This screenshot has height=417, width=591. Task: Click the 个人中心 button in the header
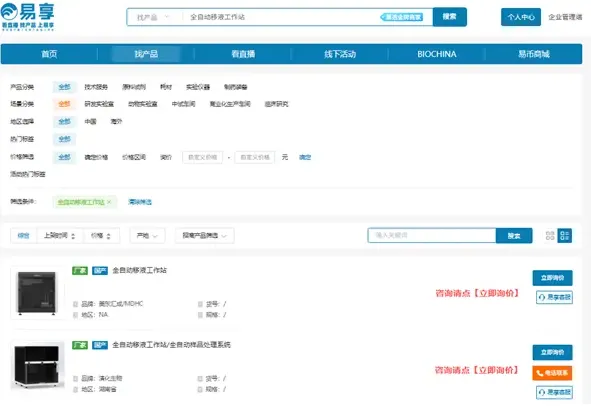pos(521,17)
